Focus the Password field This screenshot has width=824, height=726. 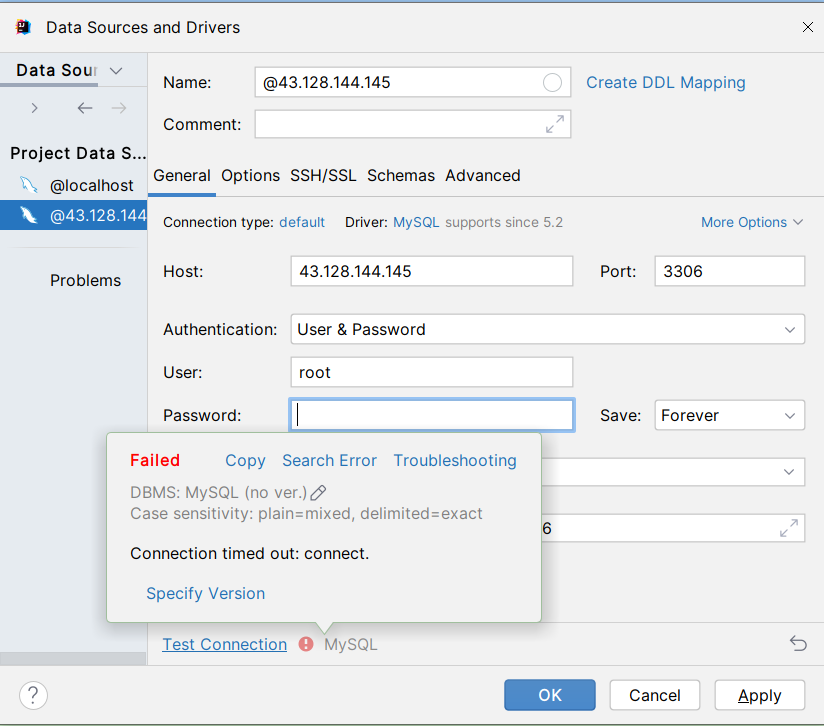(431, 415)
